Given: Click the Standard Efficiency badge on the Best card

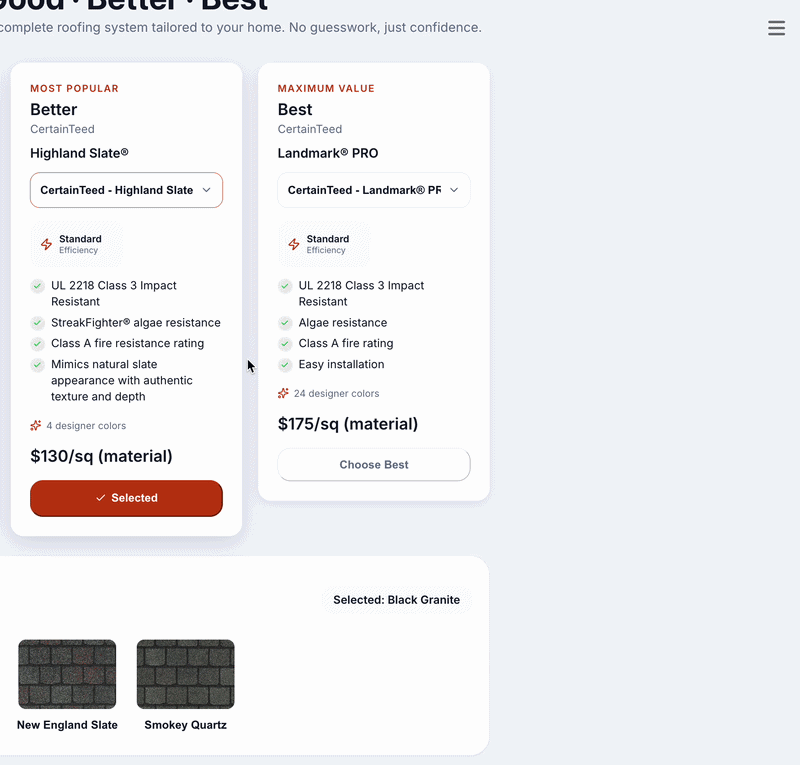Looking at the screenshot, I should coord(323,244).
